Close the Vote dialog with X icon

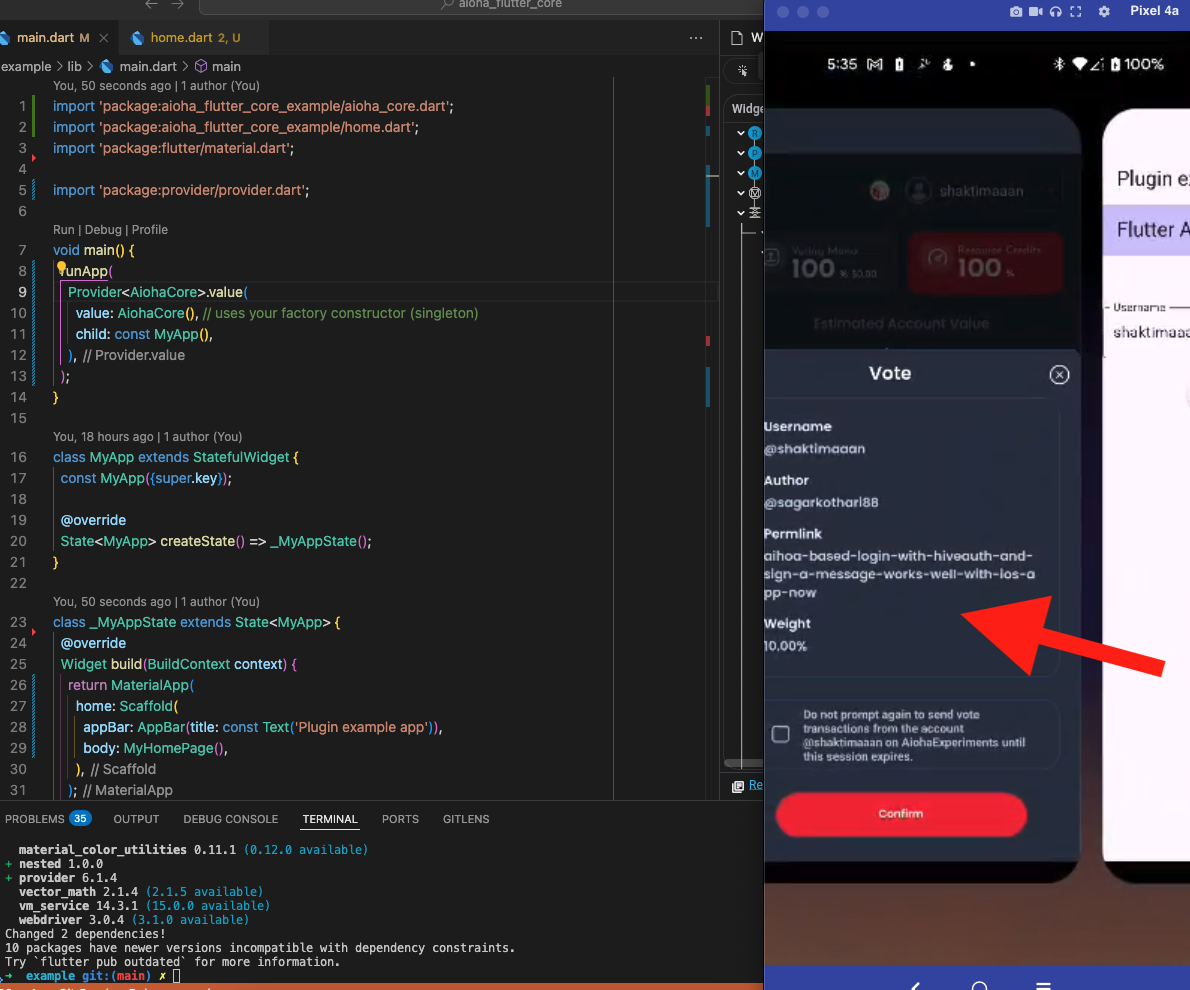coord(1059,374)
